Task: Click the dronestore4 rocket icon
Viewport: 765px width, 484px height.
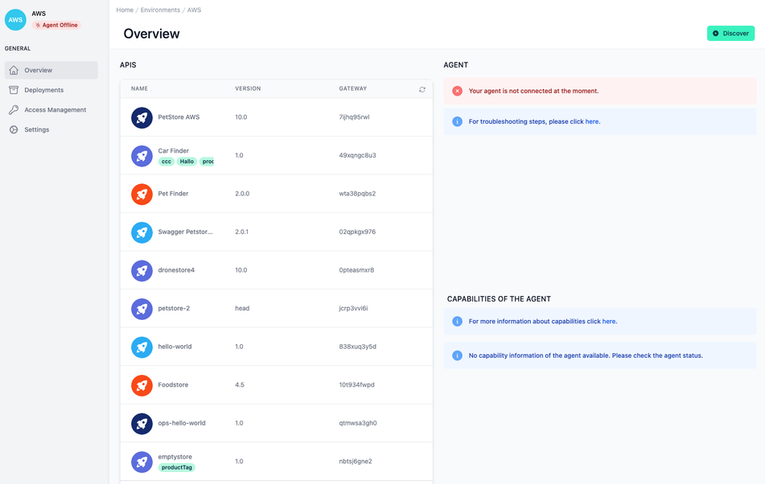Action: [142, 270]
